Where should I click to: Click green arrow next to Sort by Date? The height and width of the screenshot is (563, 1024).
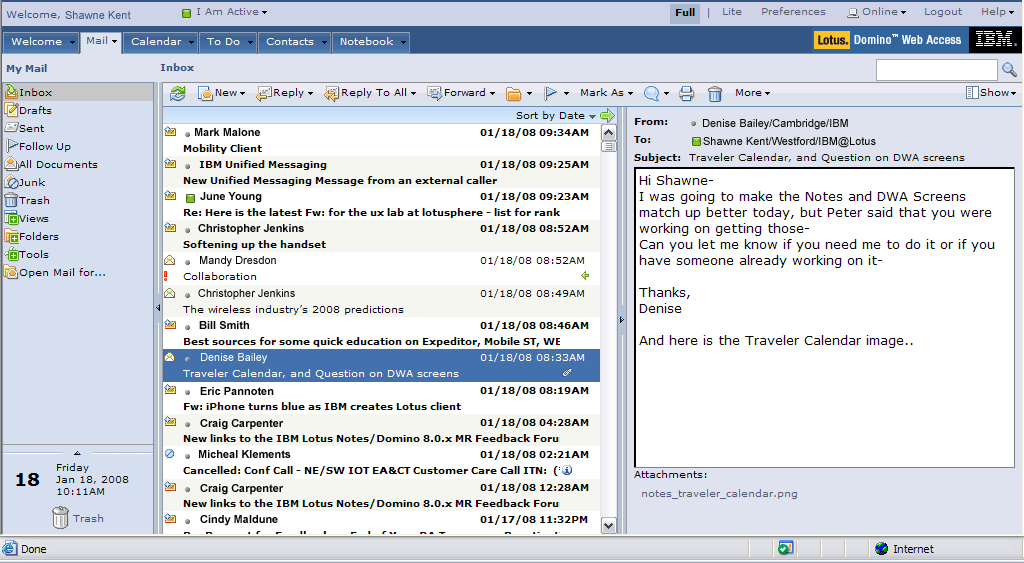pyautogui.click(x=608, y=116)
